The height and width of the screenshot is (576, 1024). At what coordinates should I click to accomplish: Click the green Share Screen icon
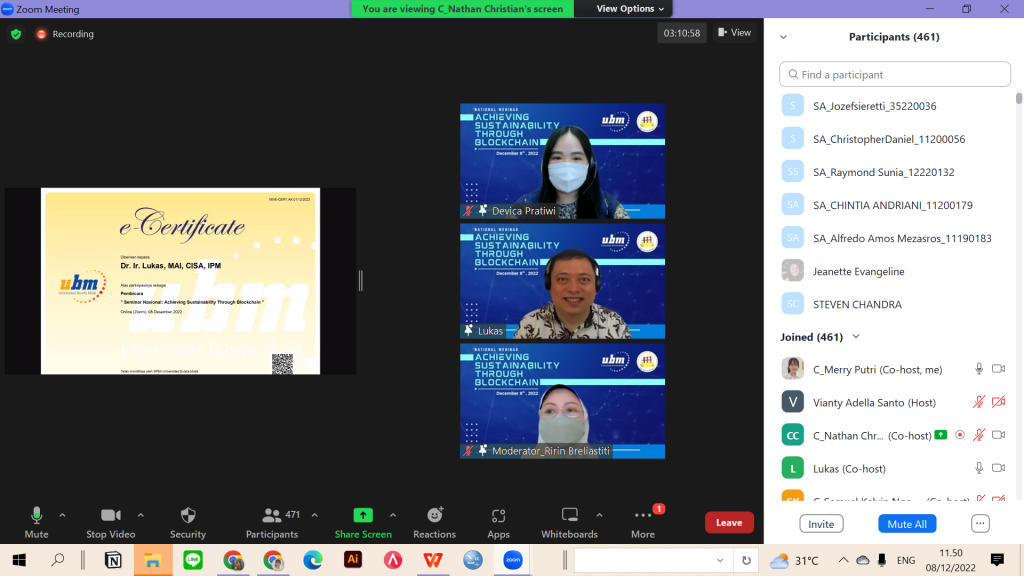(363, 515)
